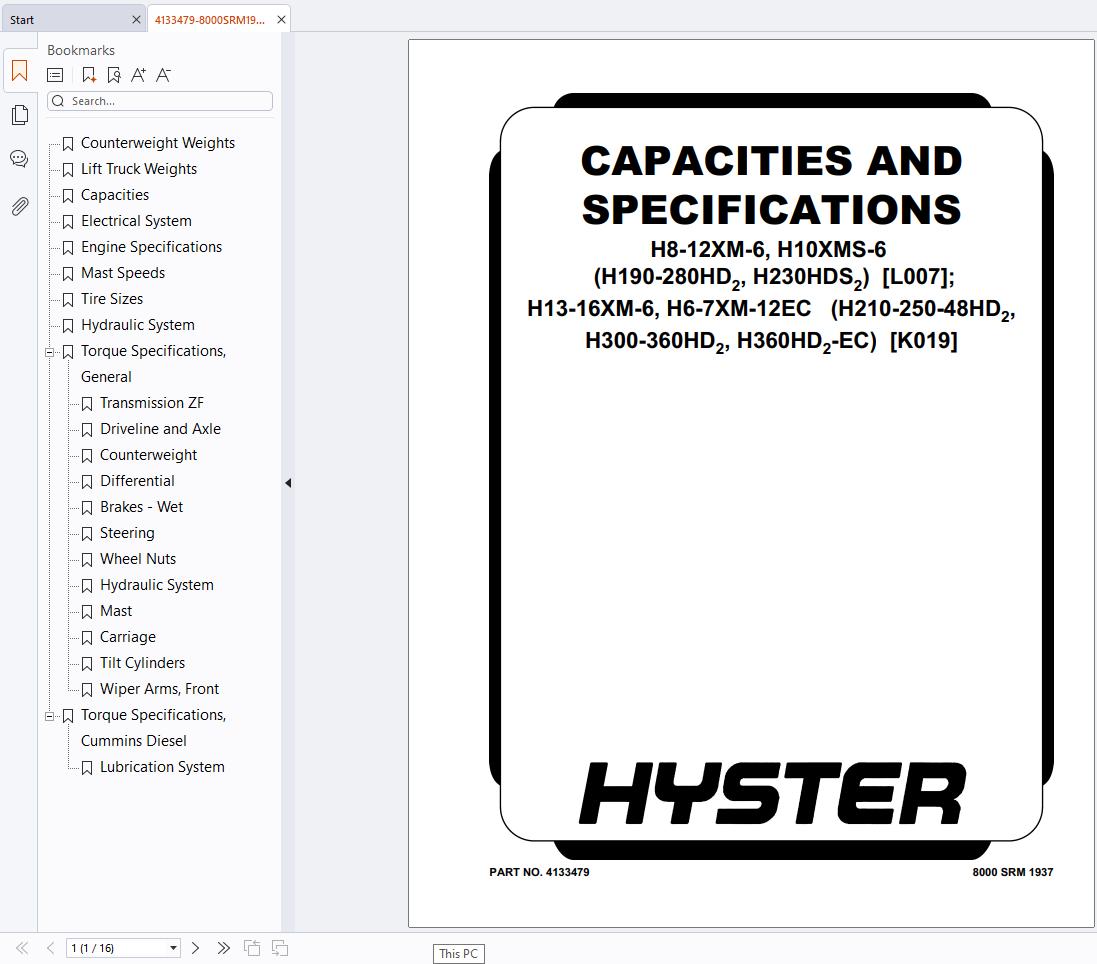Open the Electrical System bookmark
The height and width of the screenshot is (964, 1097).
click(136, 220)
